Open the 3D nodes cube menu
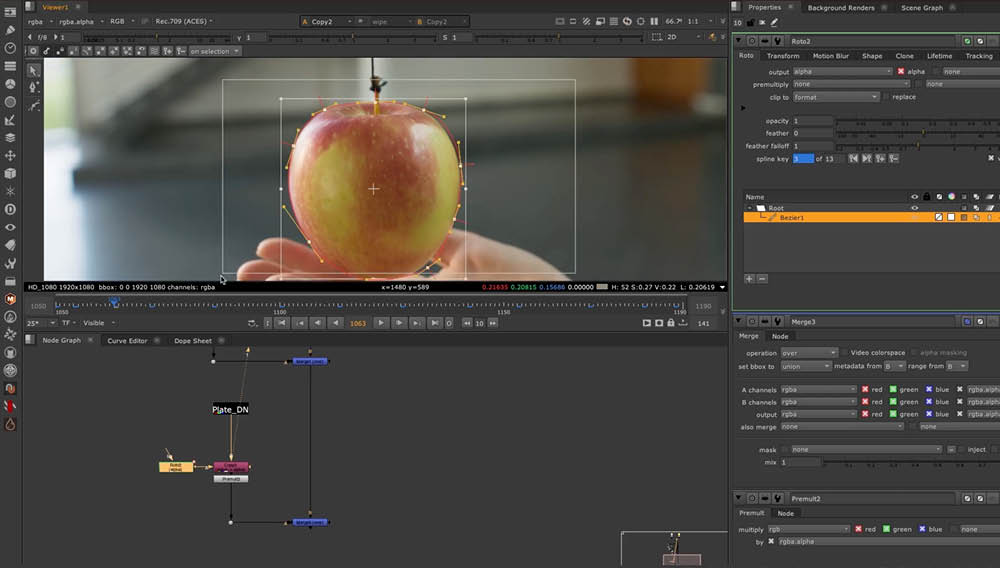Screen dimensions: 1000x568 click(x=10, y=174)
